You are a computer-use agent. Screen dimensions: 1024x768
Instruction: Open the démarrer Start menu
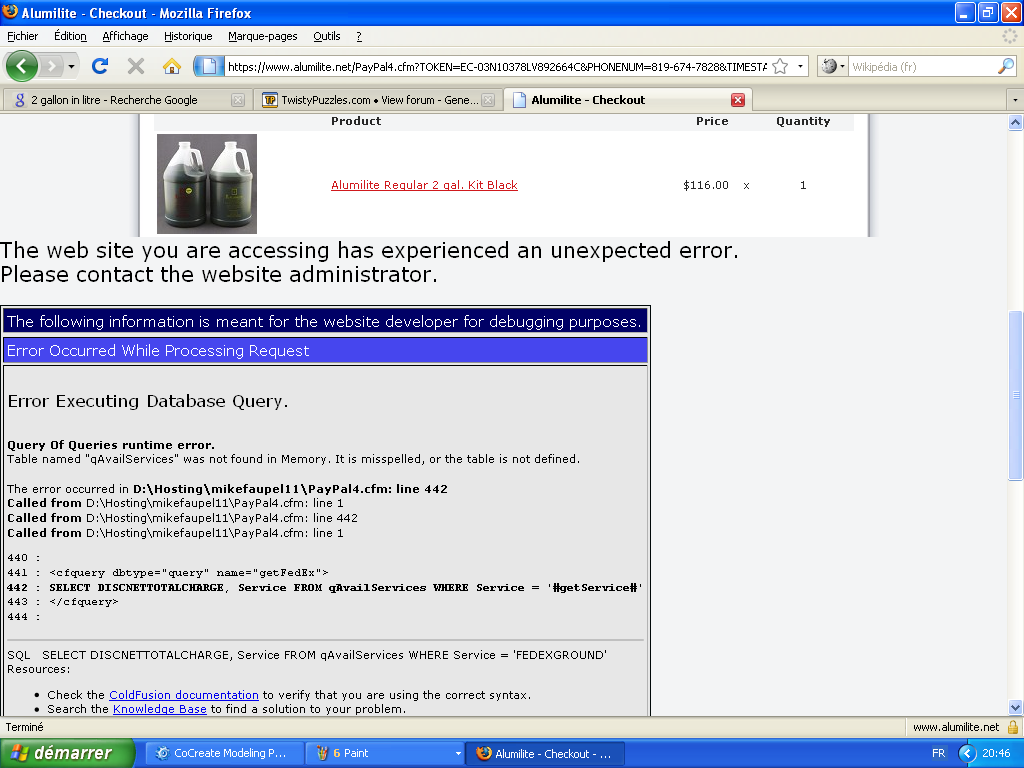(67, 753)
